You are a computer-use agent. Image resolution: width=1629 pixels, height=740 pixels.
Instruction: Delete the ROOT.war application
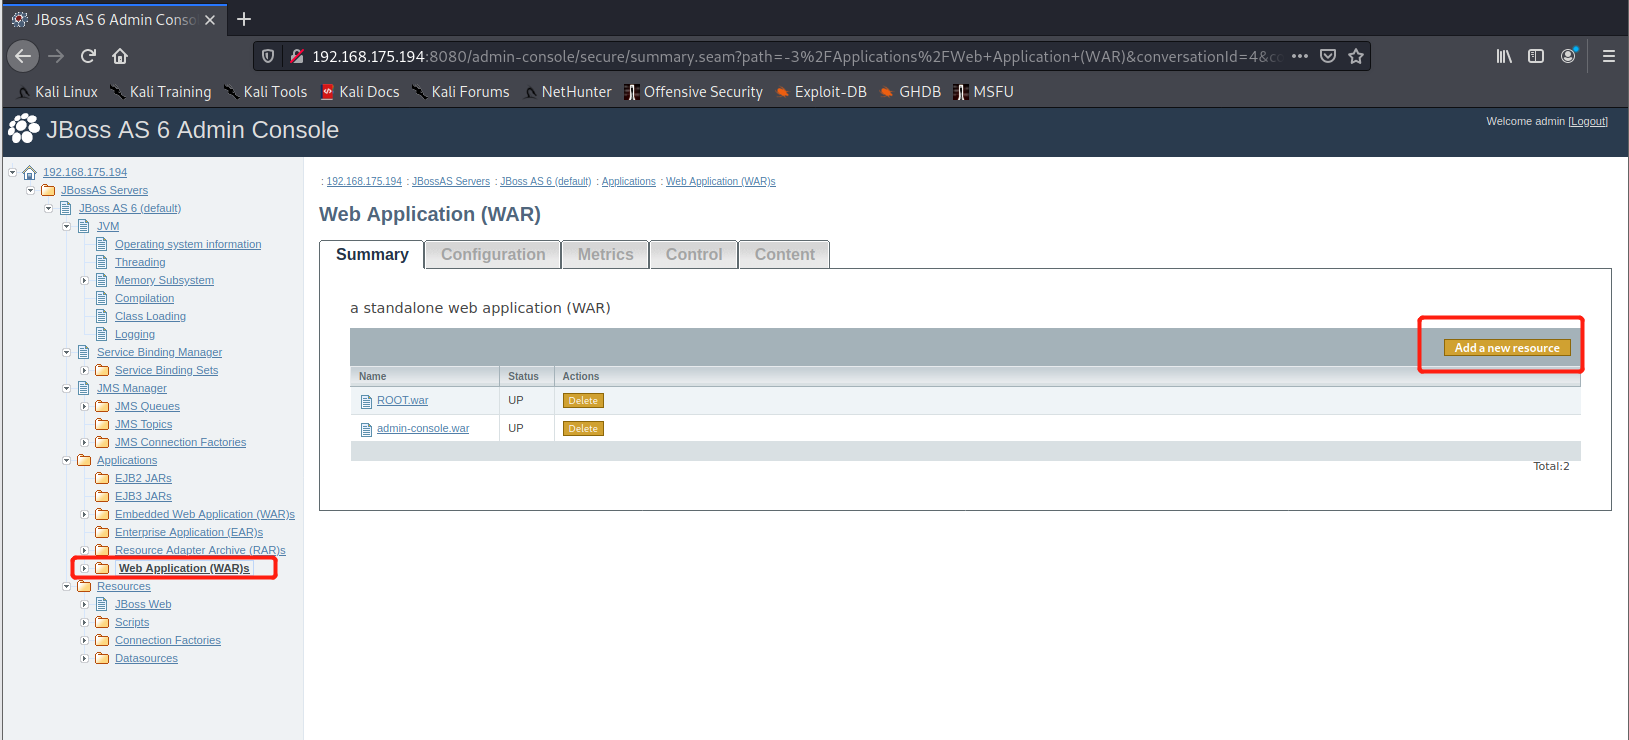pos(583,401)
